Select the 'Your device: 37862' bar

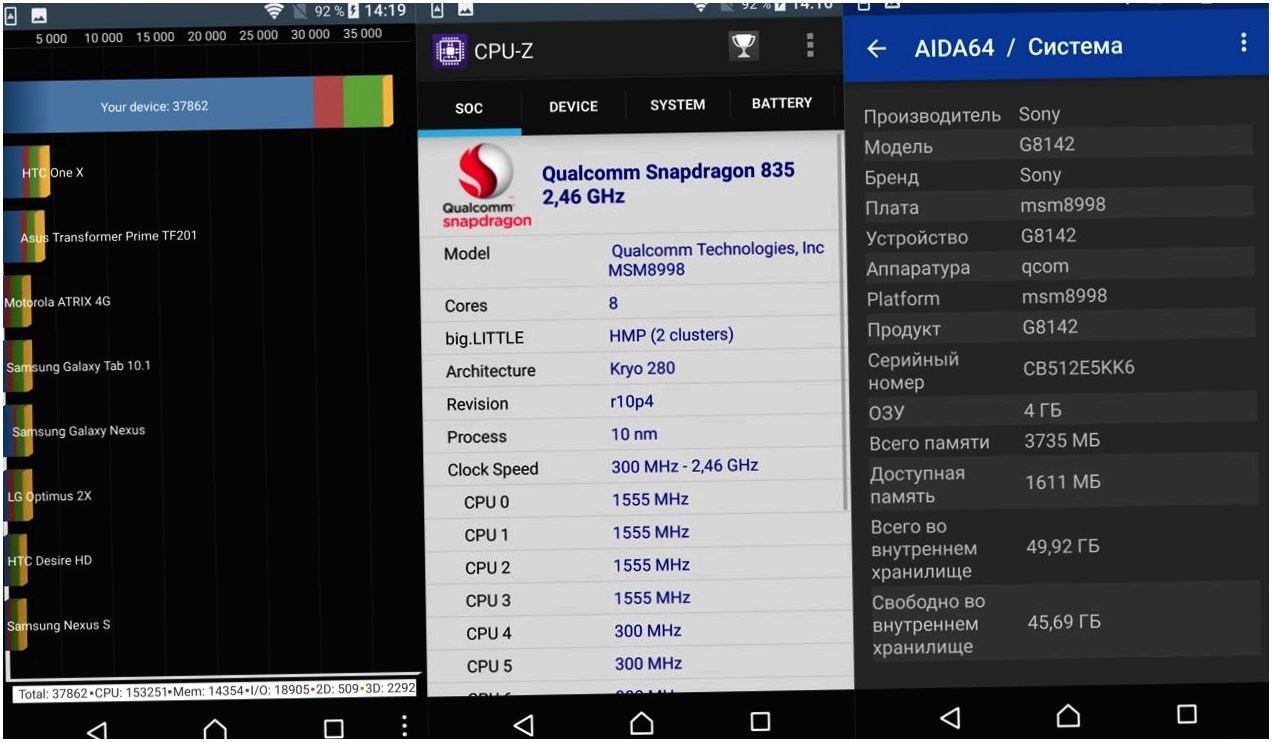(198, 105)
